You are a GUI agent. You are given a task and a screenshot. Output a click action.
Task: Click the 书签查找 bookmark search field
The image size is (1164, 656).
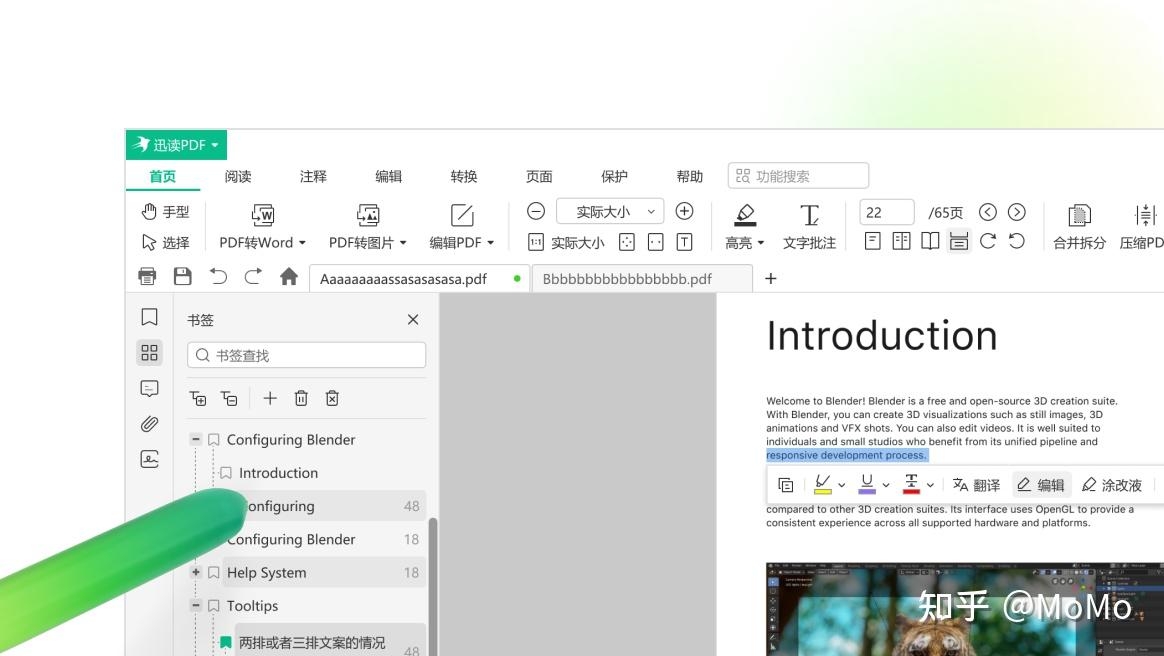(307, 355)
